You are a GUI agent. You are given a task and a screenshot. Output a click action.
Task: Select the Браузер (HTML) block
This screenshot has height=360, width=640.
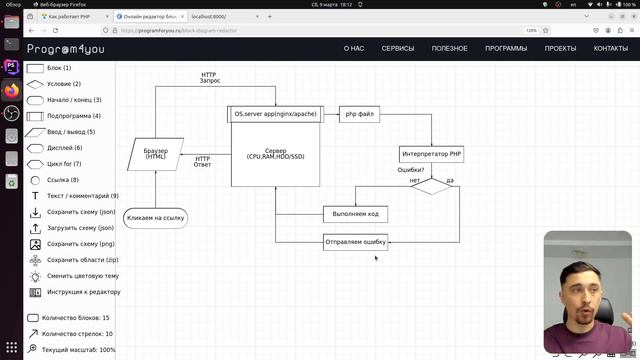pyautogui.click(x=156, y=154)
